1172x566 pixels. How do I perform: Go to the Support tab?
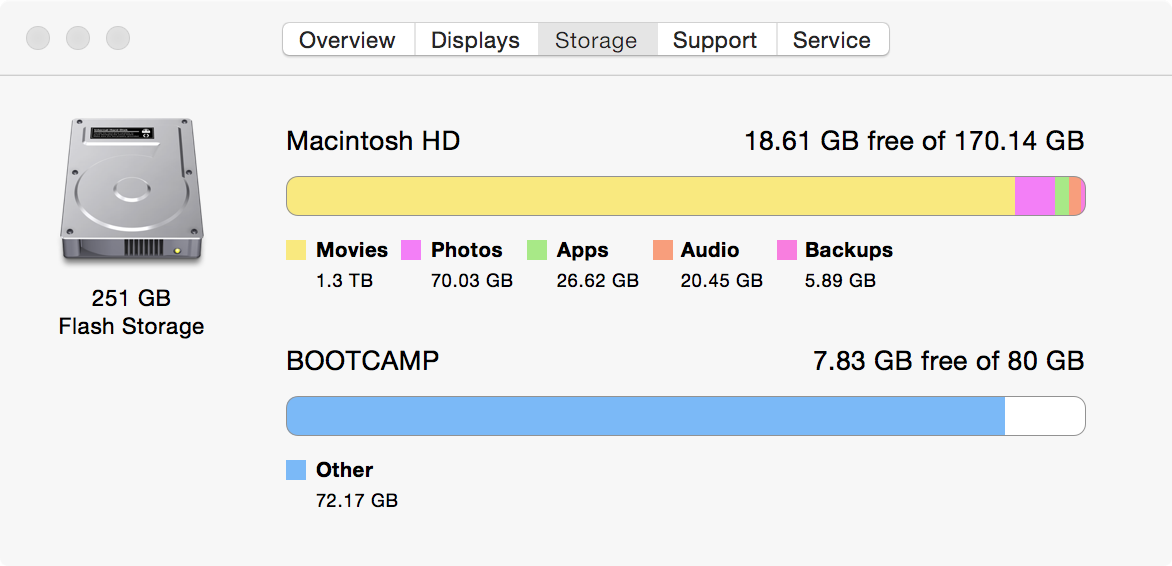point(715,40)
